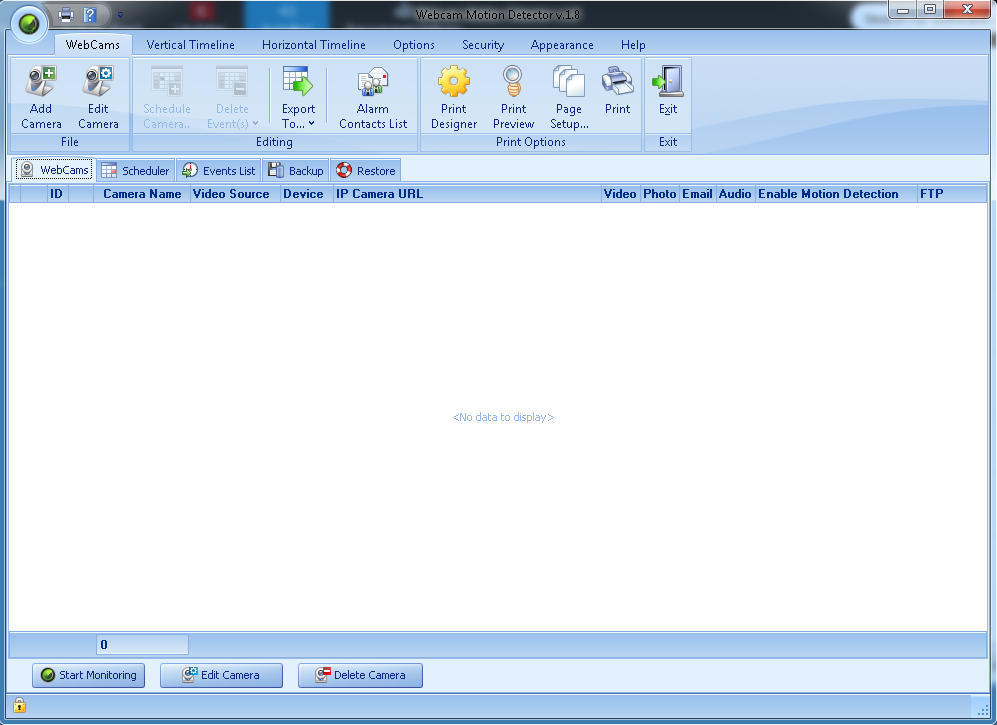
Task: Switch to Vertical Timeline tab
Action: pyautogui.click(x=190, y=45)
